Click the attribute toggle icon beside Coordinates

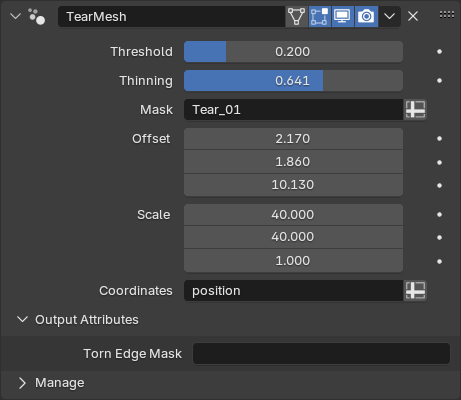415,291
